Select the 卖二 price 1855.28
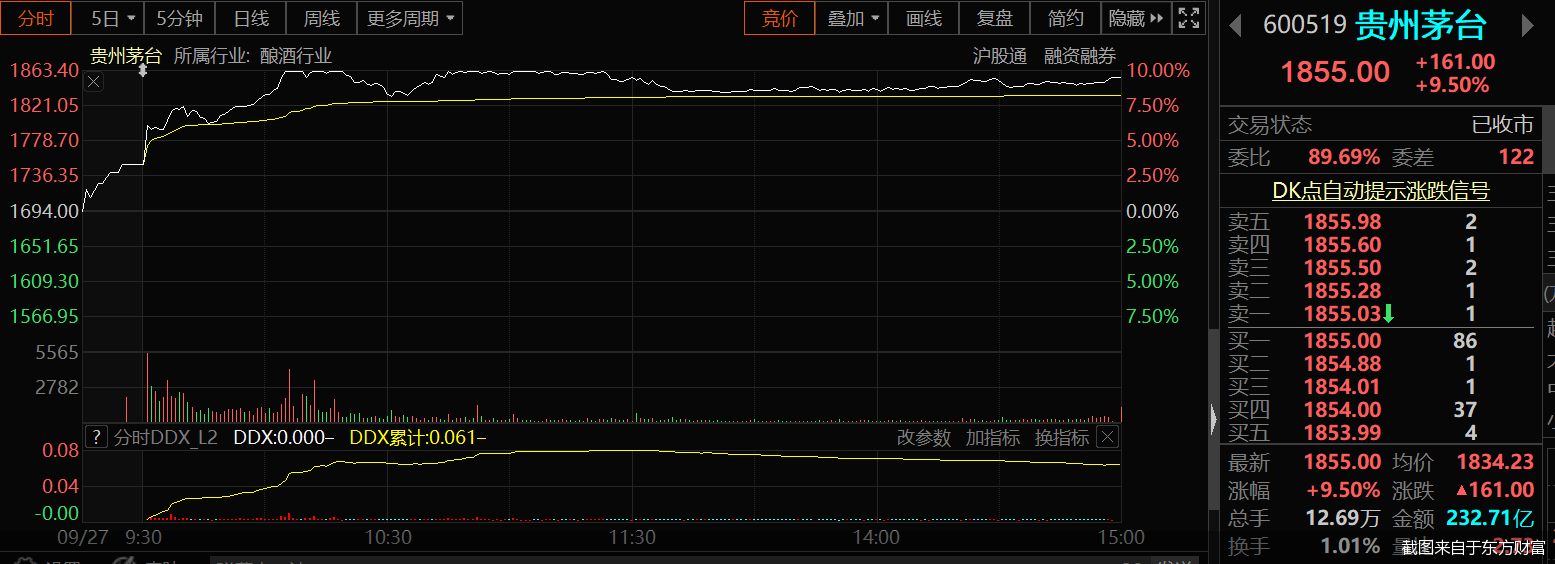This screenshot has width=1555, height=564. (x=1342, y=291)
